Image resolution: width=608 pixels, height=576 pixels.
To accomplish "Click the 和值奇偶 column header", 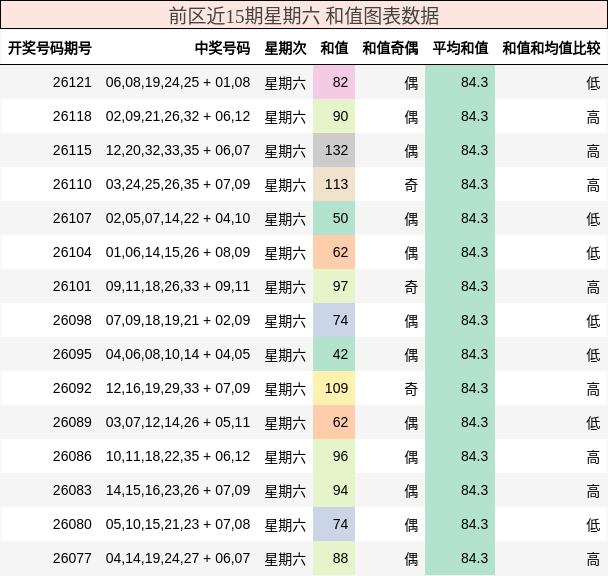I will (390, 48).
